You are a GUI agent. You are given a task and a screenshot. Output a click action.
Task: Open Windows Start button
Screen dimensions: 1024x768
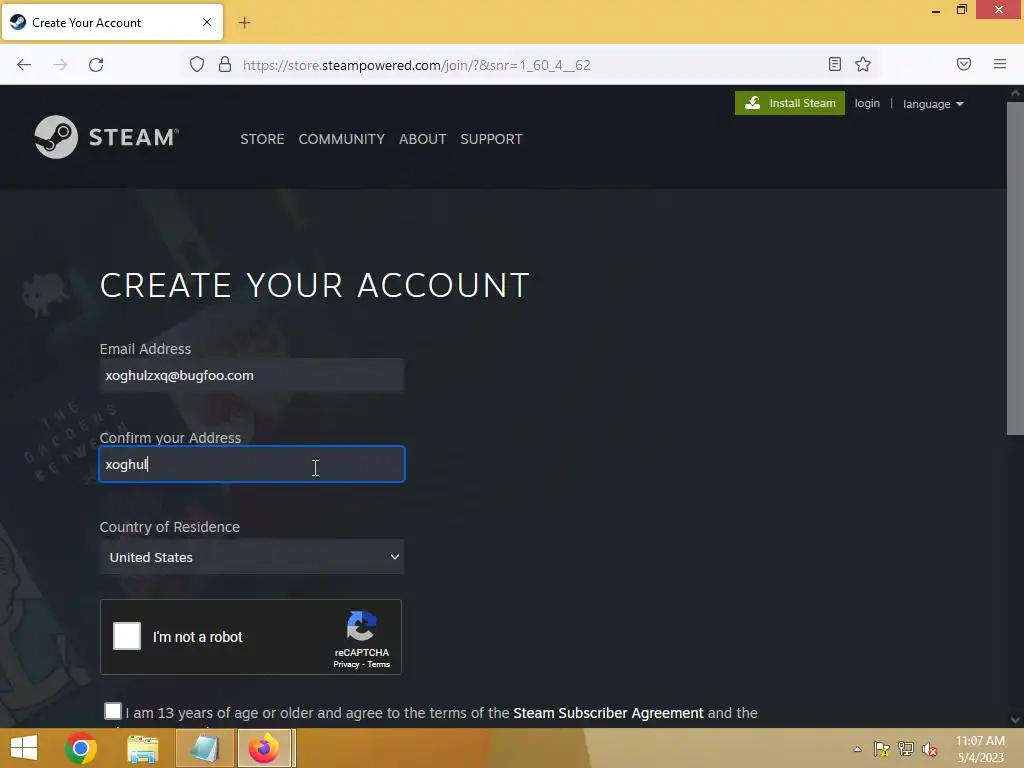coord(24,748)
